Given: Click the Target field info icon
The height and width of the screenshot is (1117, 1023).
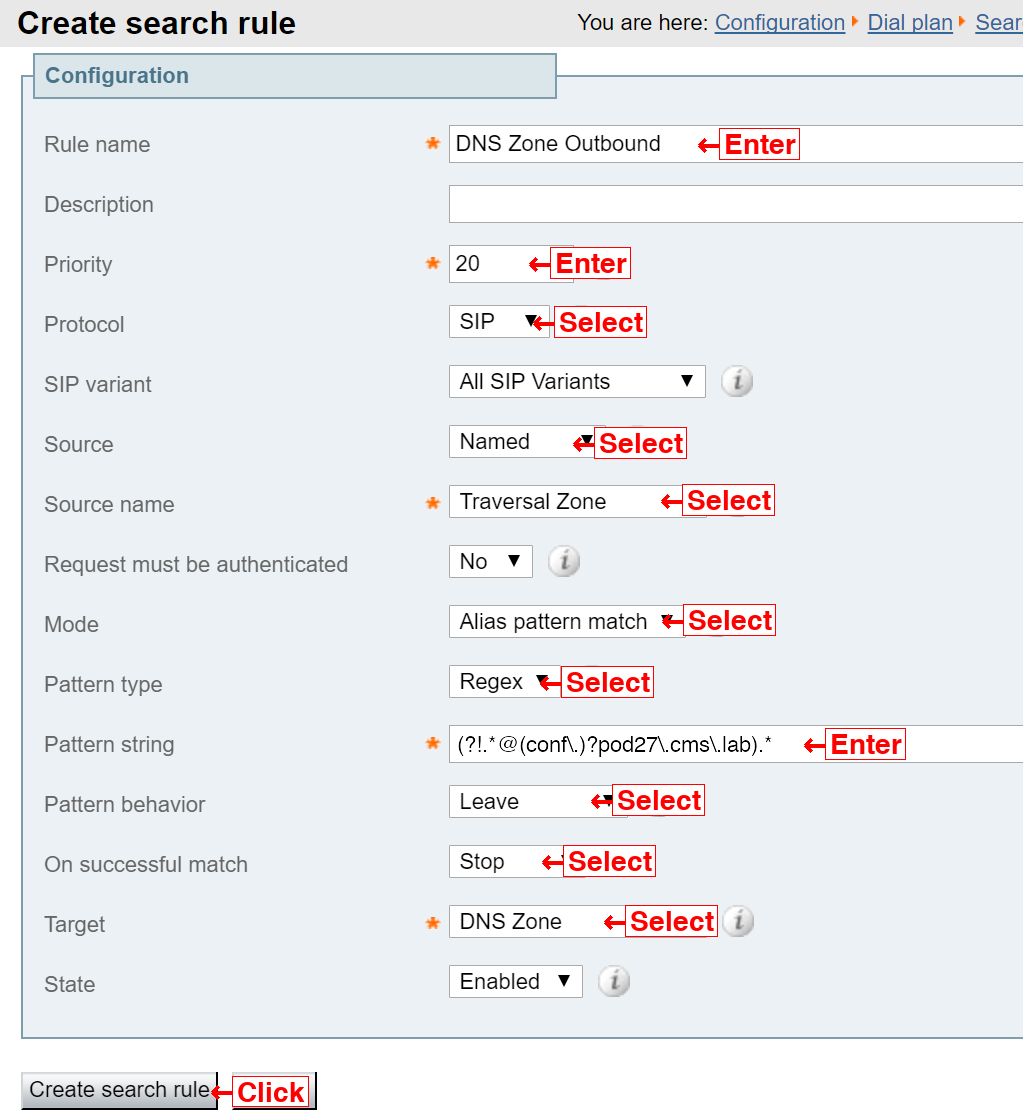Looking at the screenshot, I should [738, 921].
